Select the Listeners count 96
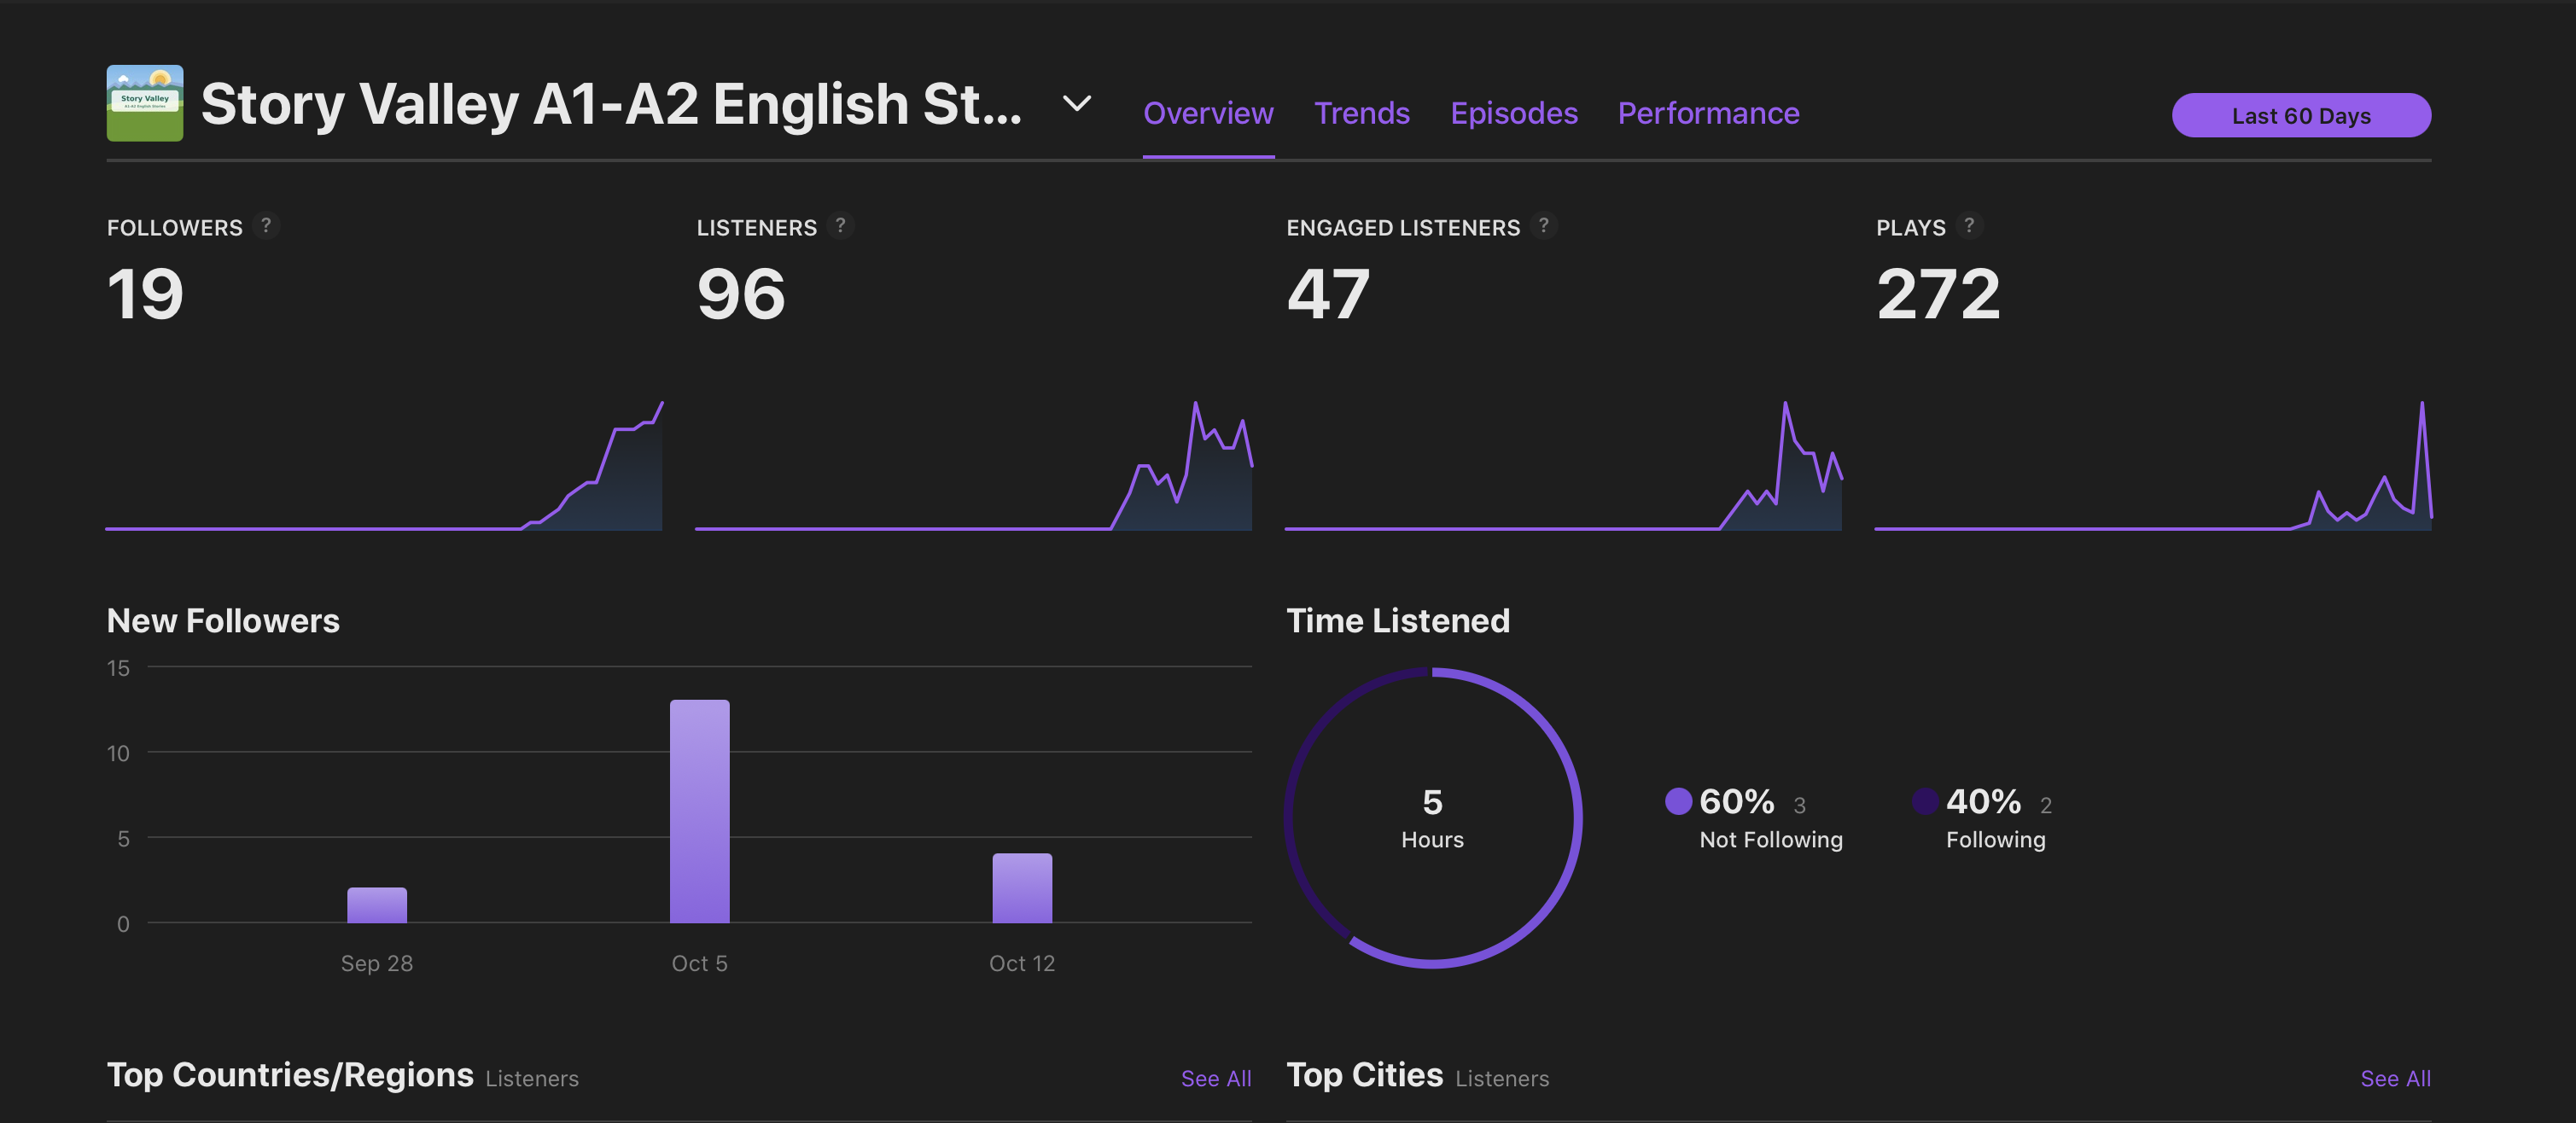Viewport: 2576px width, 1123px height. pos(741,294)
